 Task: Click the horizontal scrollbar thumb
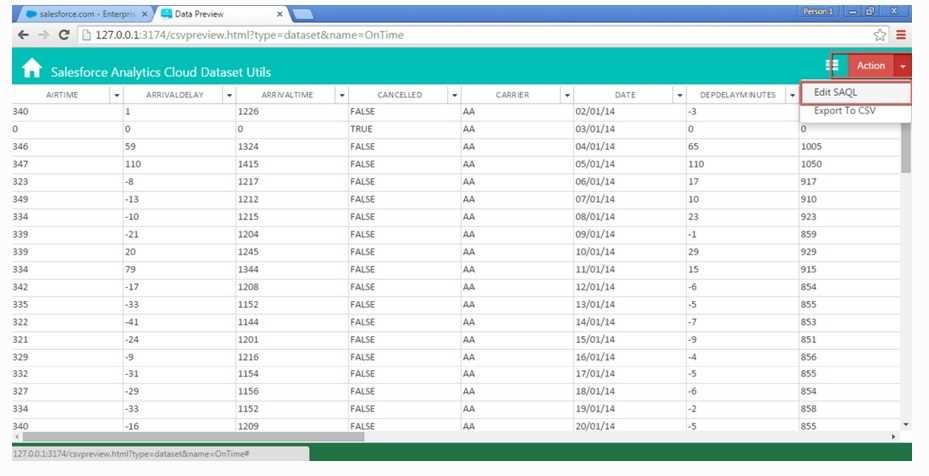click(193, 437)
